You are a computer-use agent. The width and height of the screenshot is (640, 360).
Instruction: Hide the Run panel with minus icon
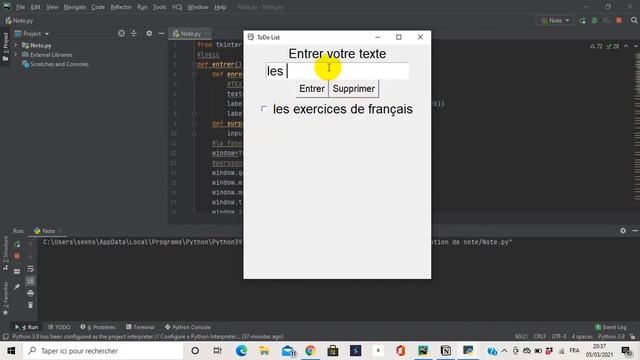click(635, 231)
